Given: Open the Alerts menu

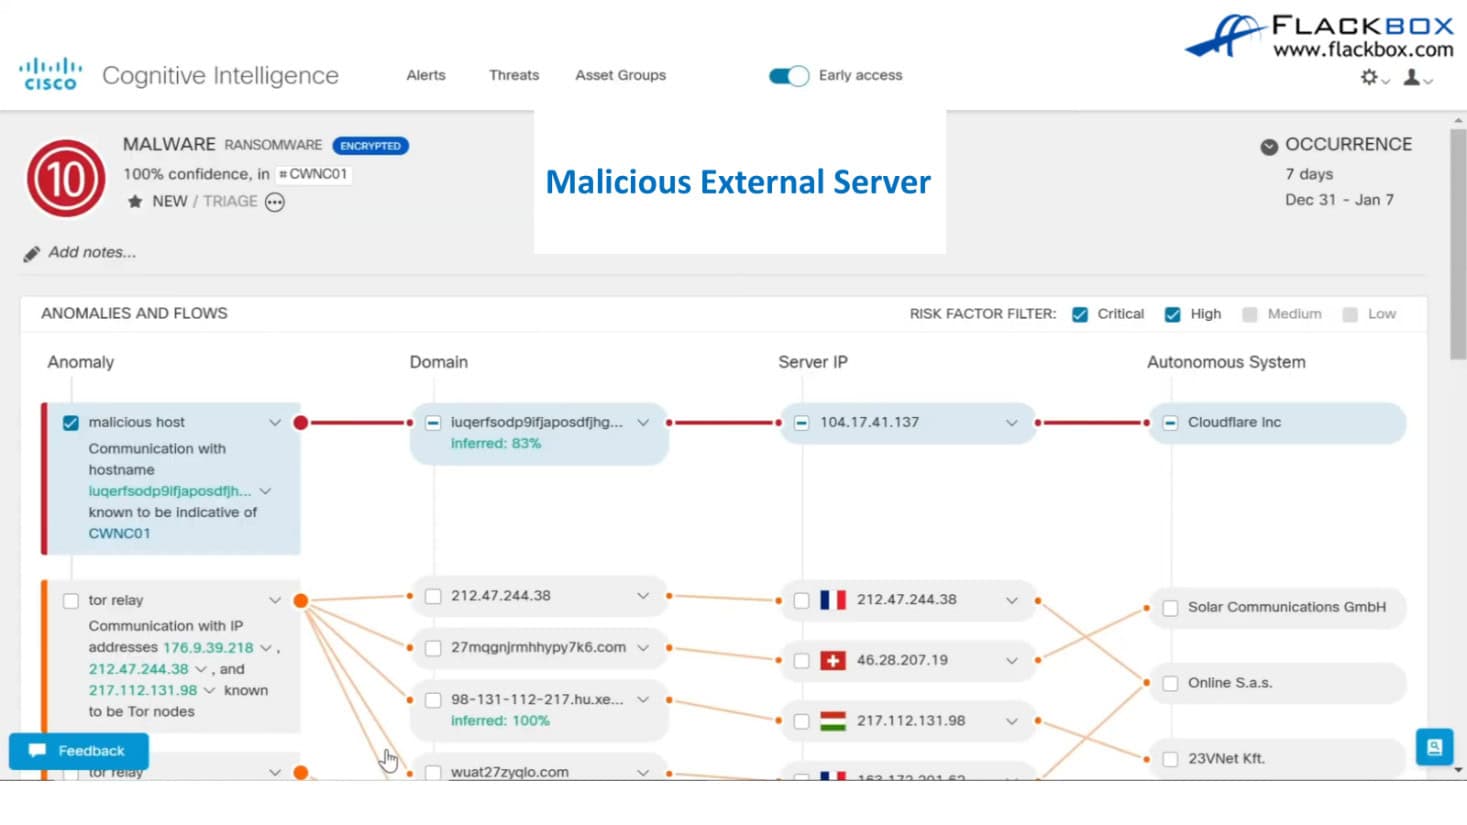Looking at the screenshot, I should [425, 75].
